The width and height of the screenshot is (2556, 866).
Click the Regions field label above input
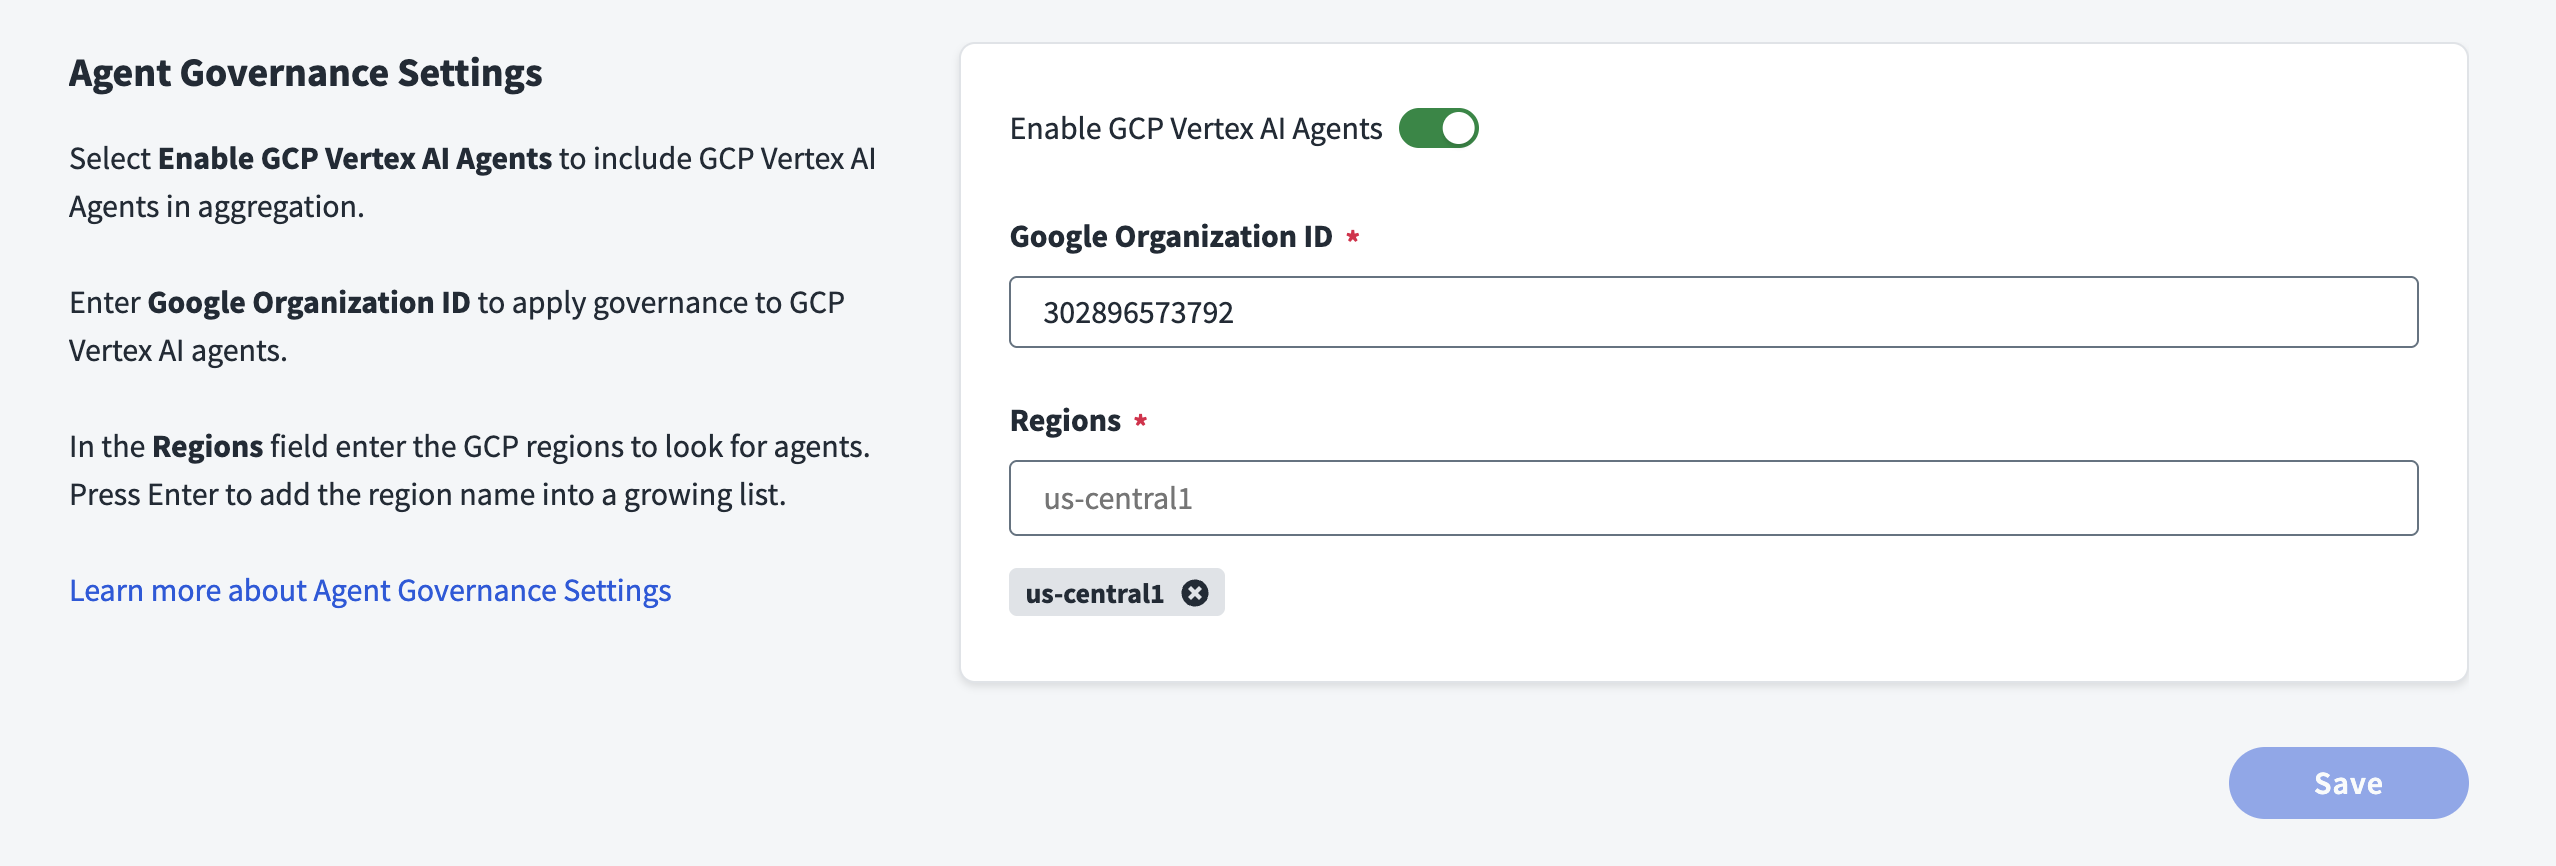click(x=1064, y=421)
